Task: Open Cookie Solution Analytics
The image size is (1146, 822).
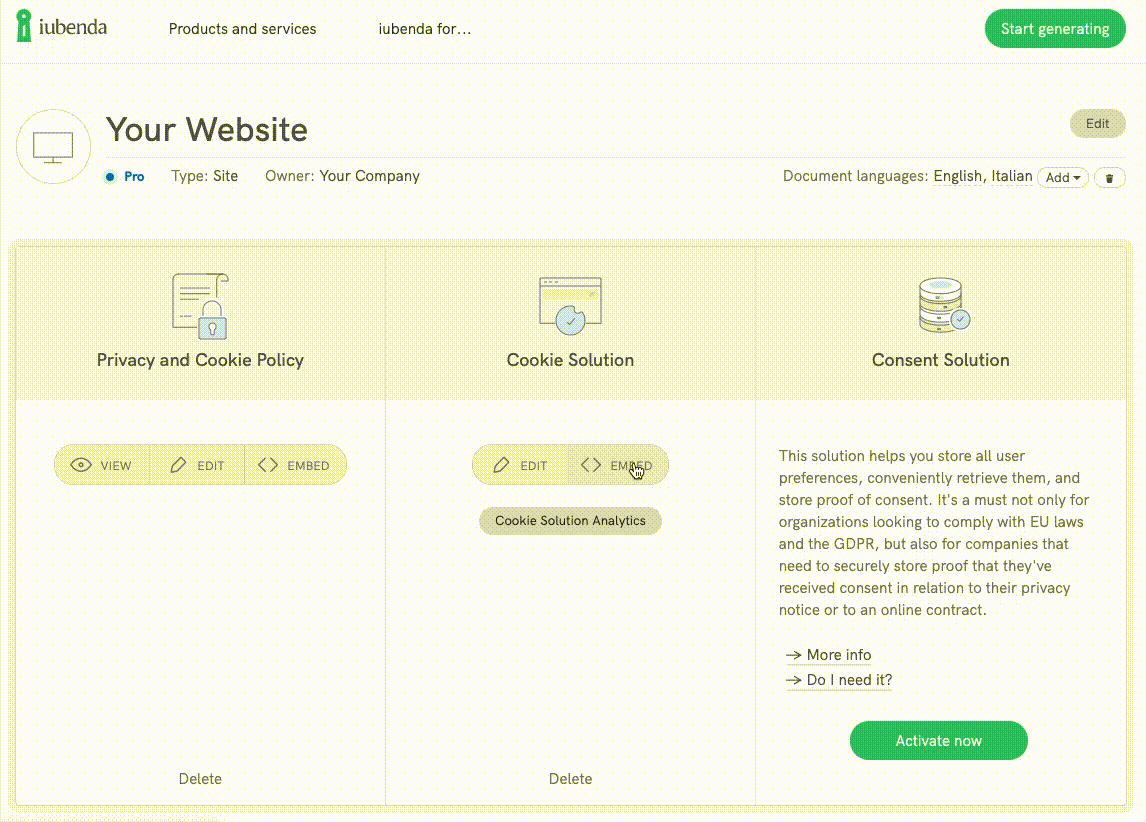Action: pos(570,520)
